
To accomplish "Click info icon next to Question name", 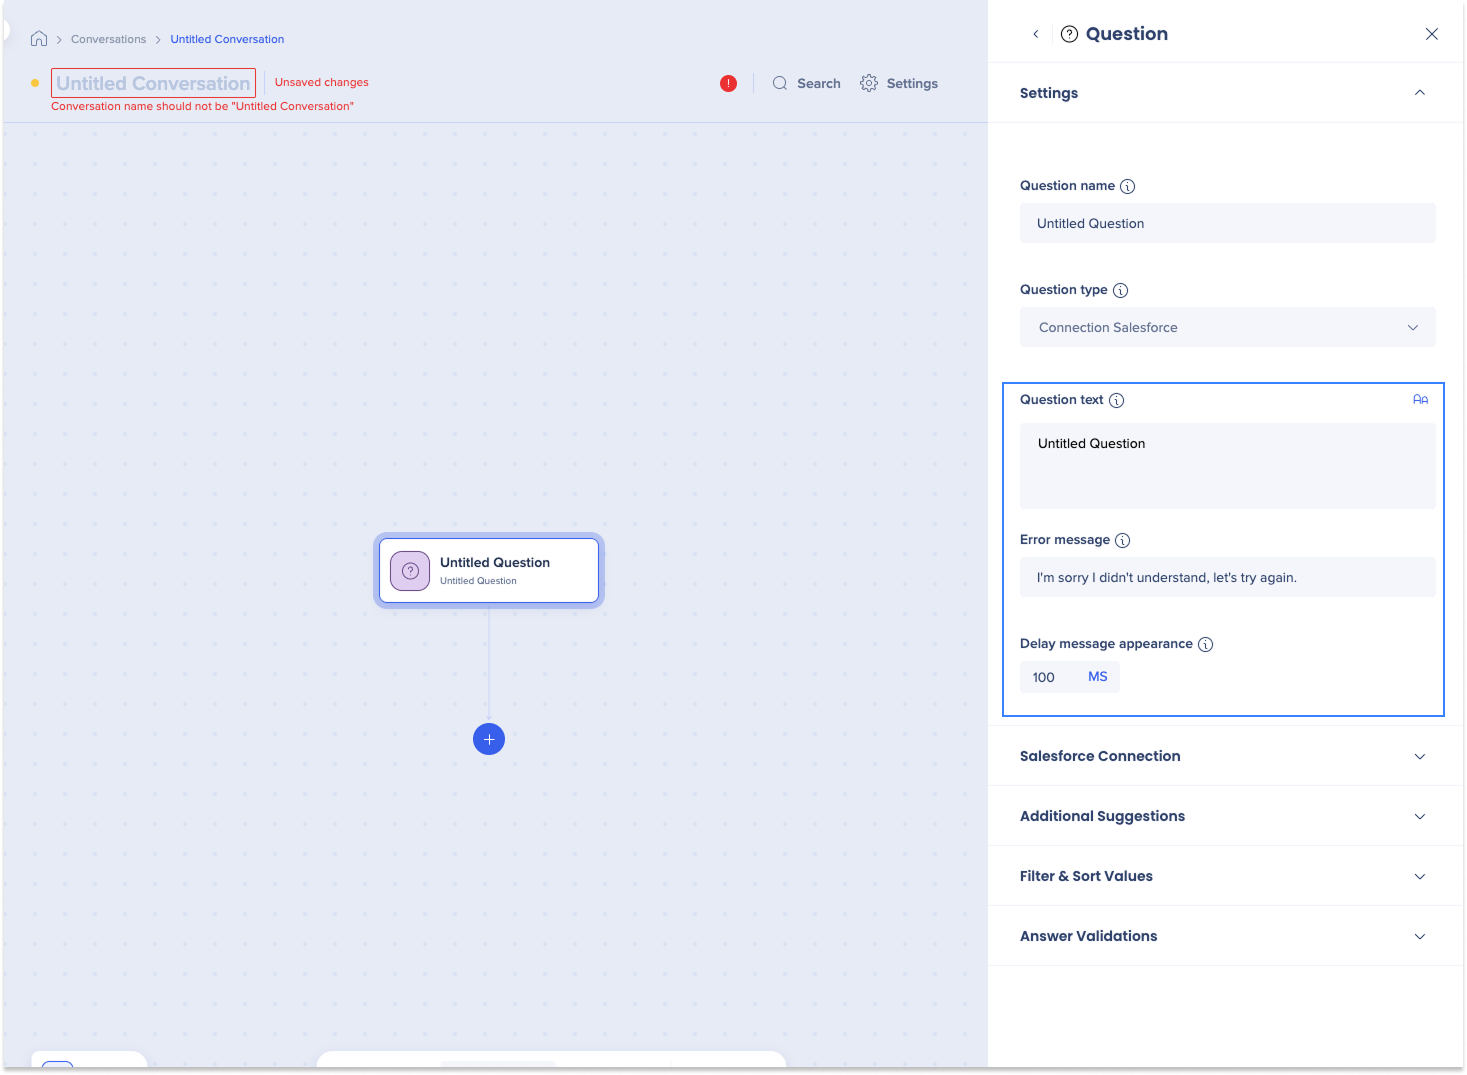I will coord(1127,186).
